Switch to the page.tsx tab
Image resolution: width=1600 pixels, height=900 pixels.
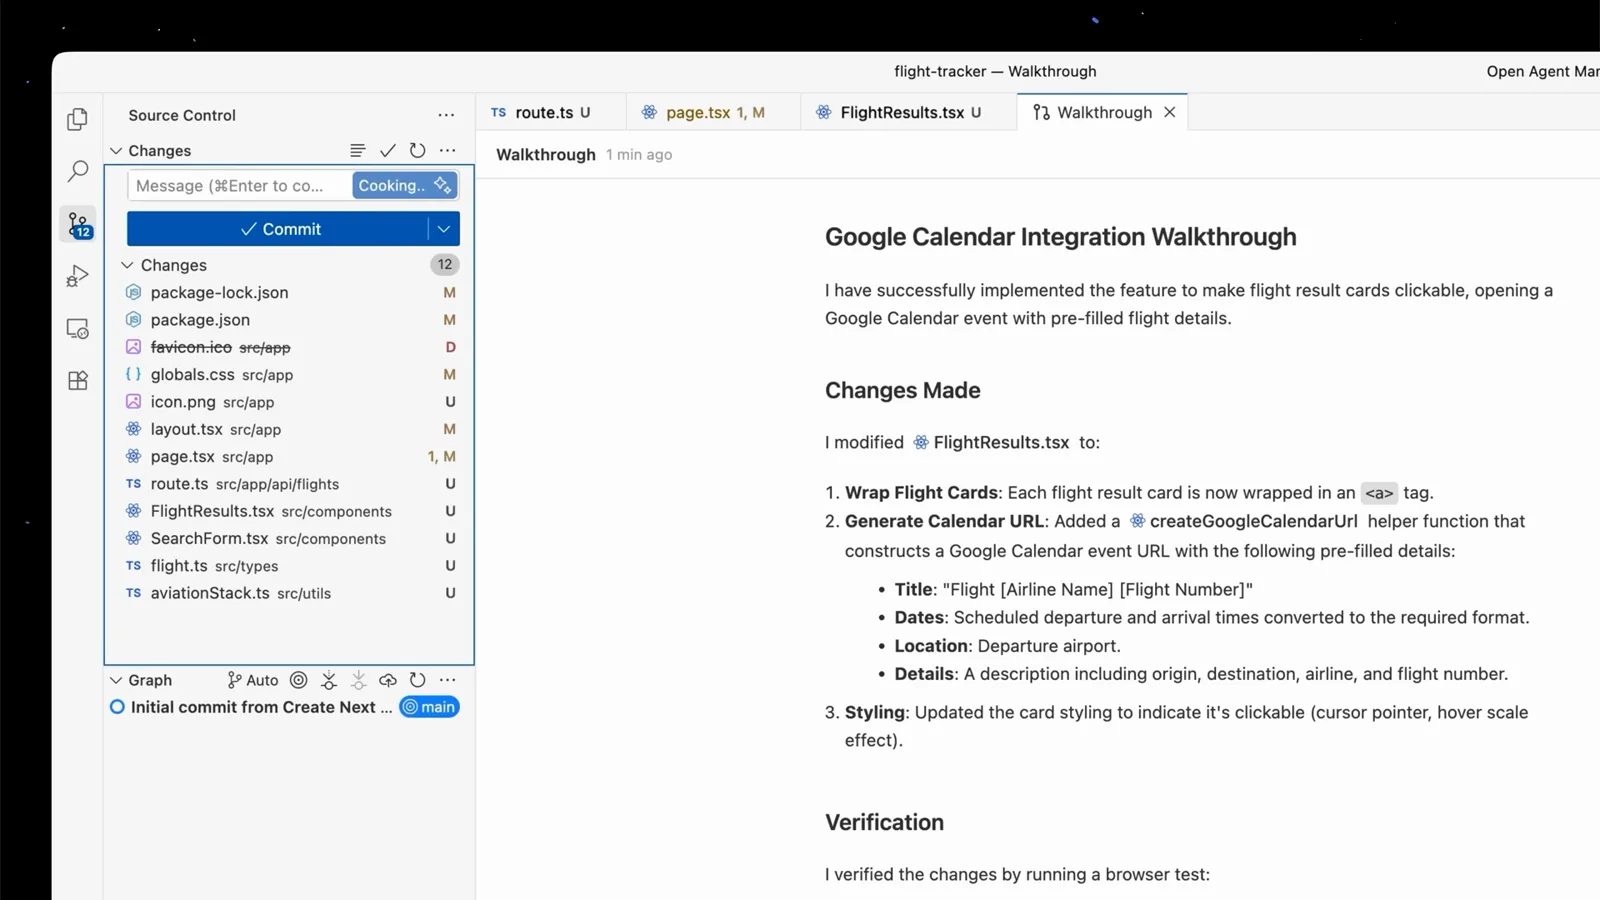pos(713,112)
